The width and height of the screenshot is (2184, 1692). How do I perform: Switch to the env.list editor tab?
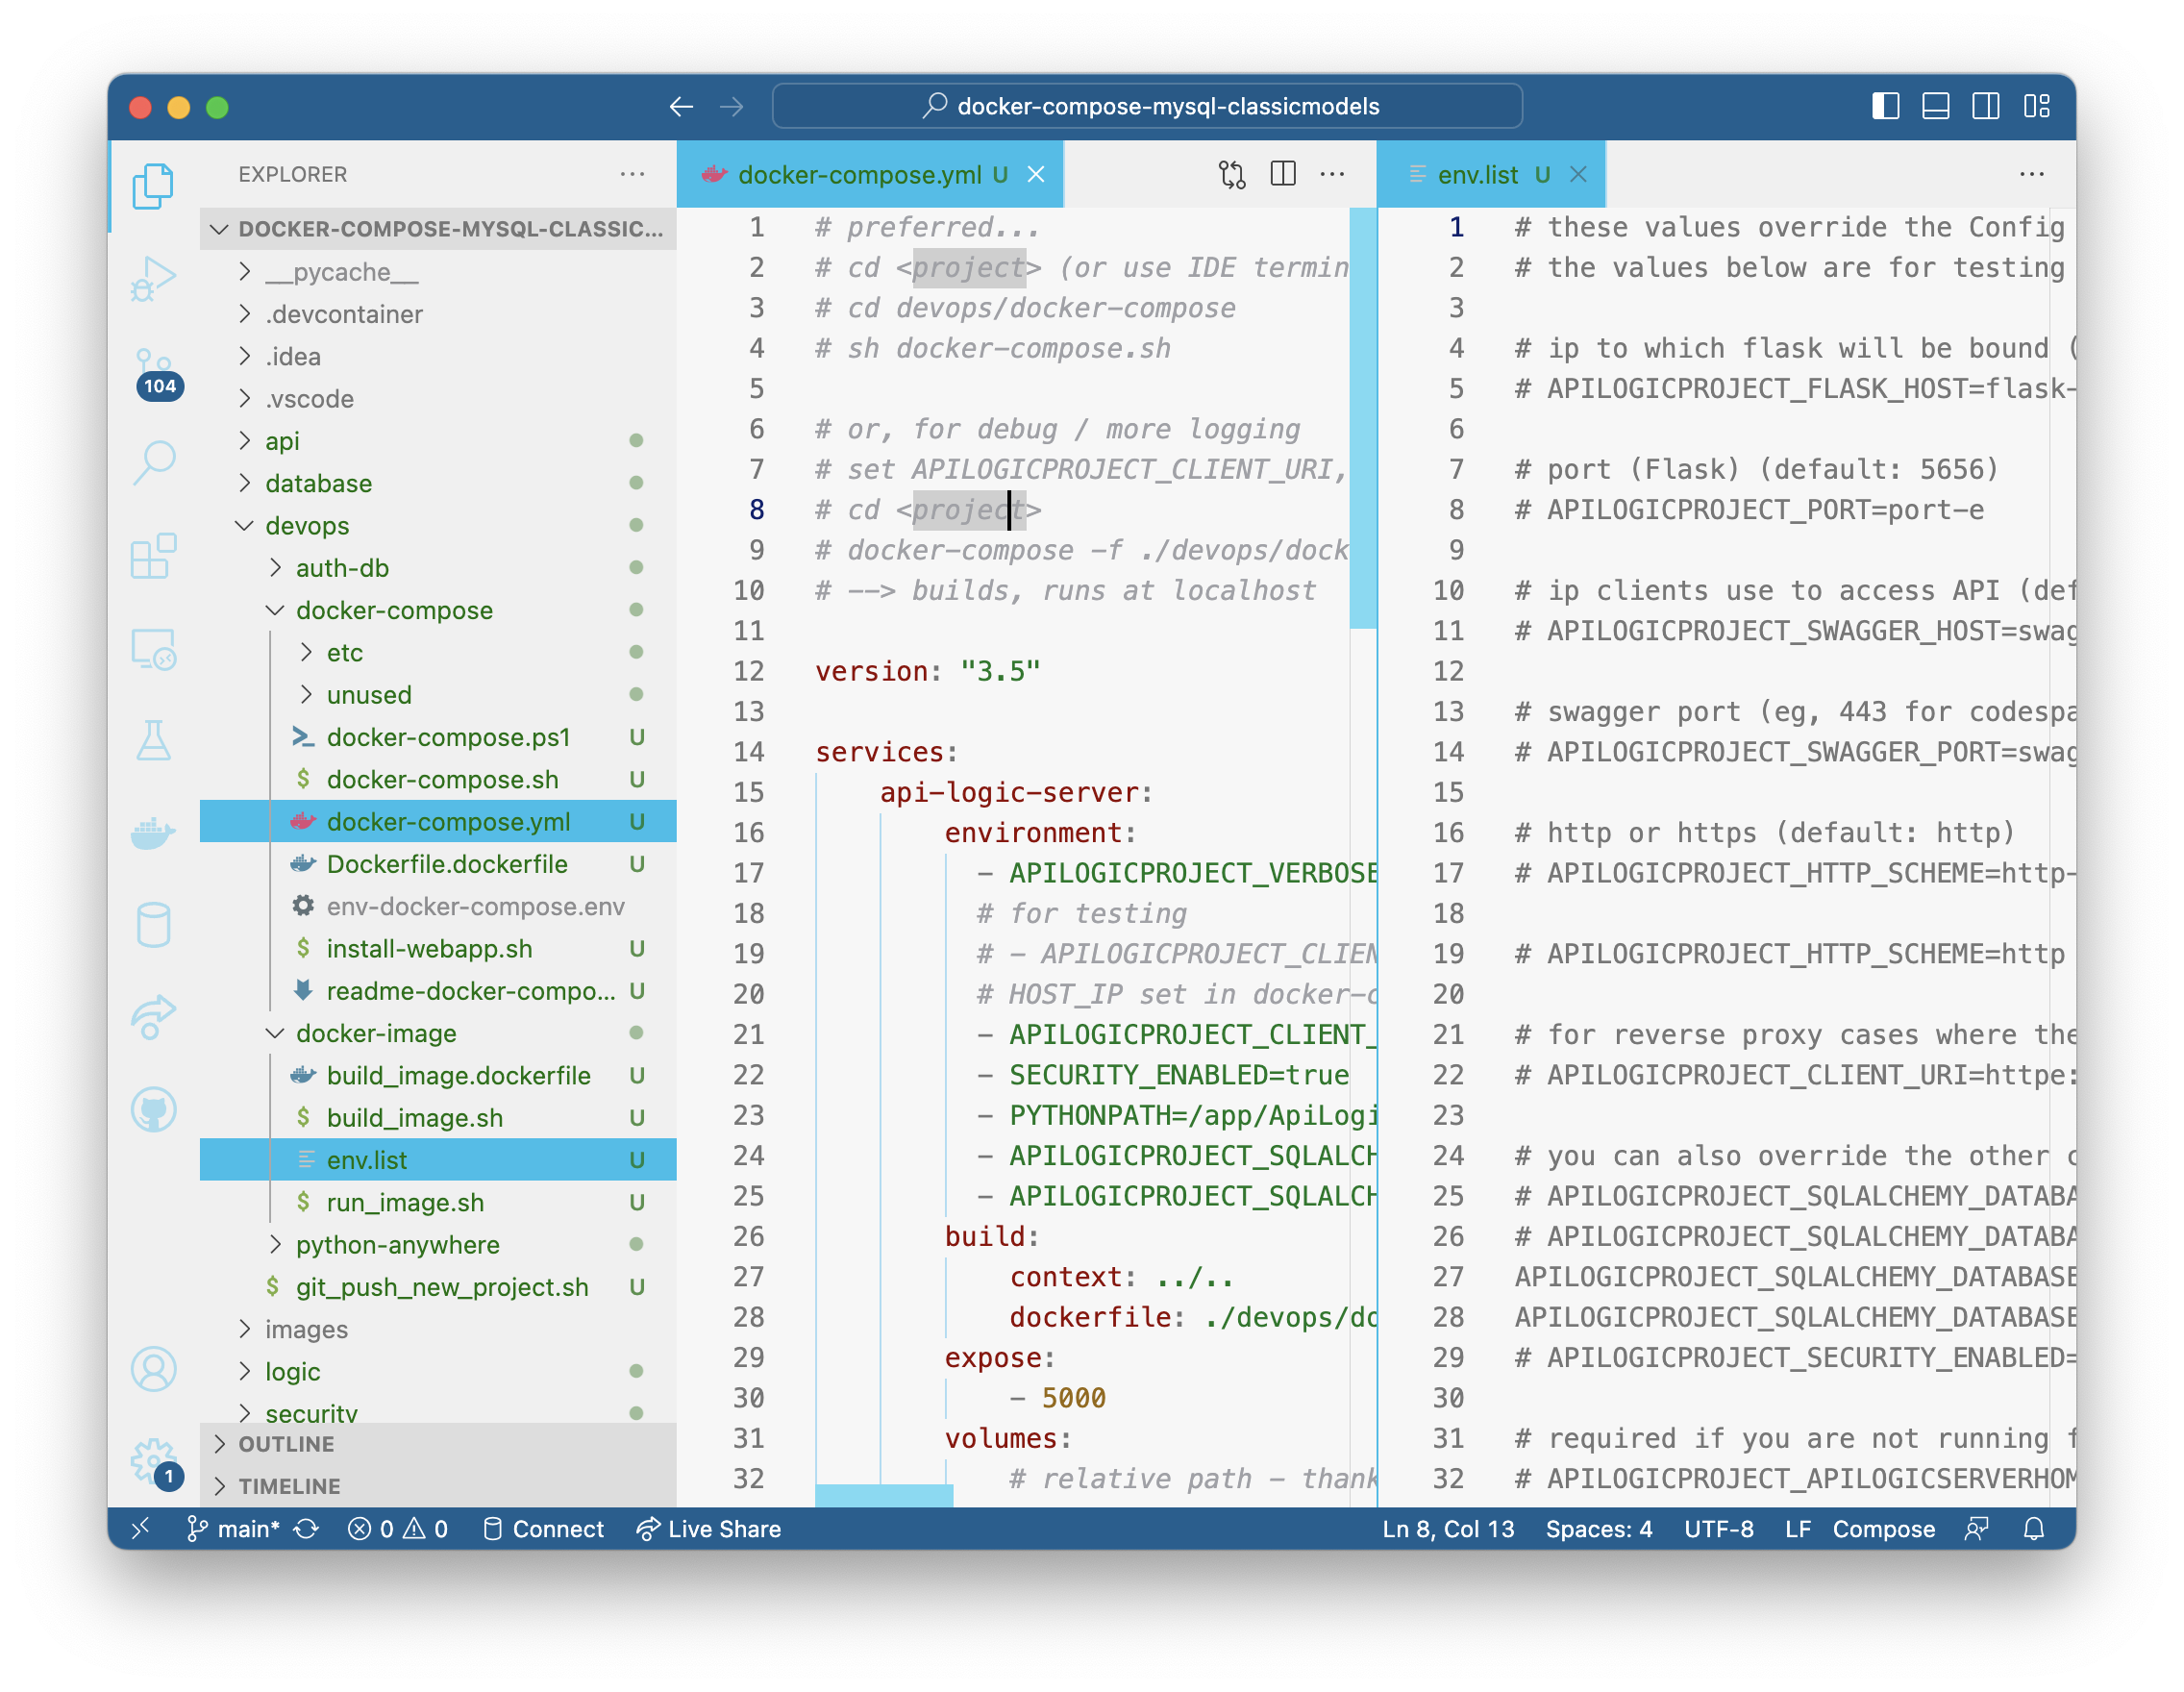(1477, 175)
